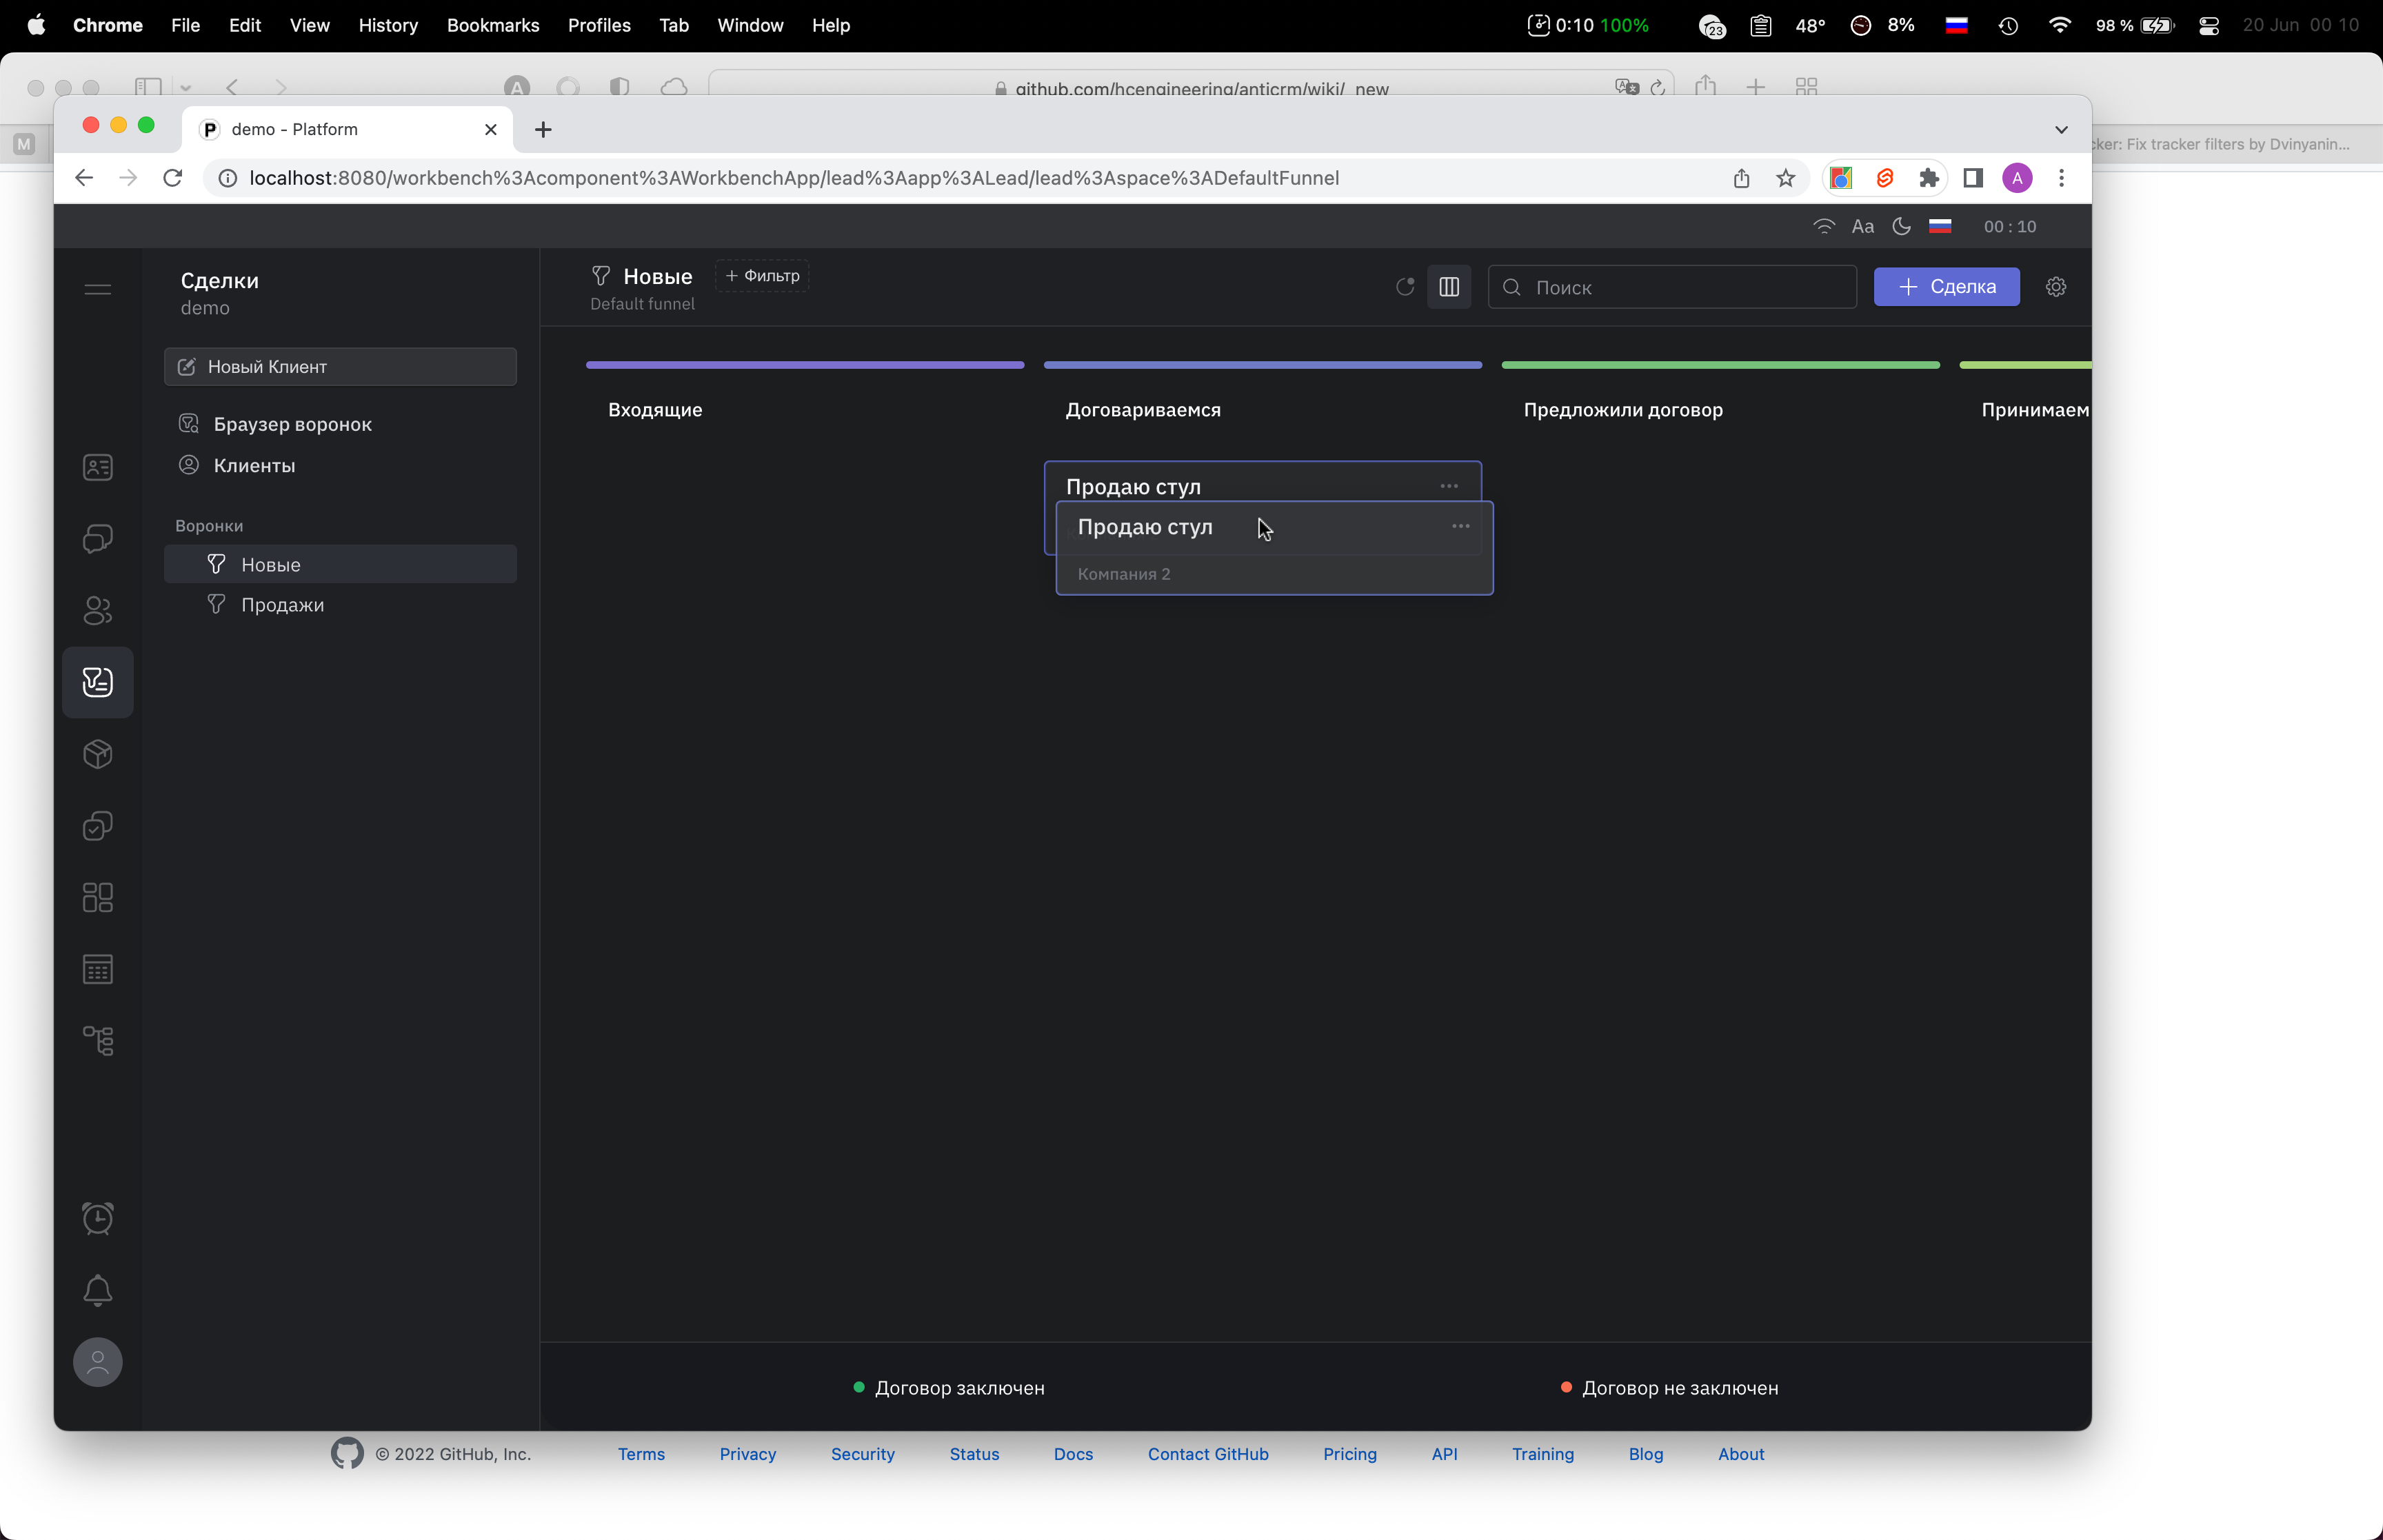Click the Chrome share page icon
The width and height of the screenshot is (2383, 1540).
coord(1742,178)
